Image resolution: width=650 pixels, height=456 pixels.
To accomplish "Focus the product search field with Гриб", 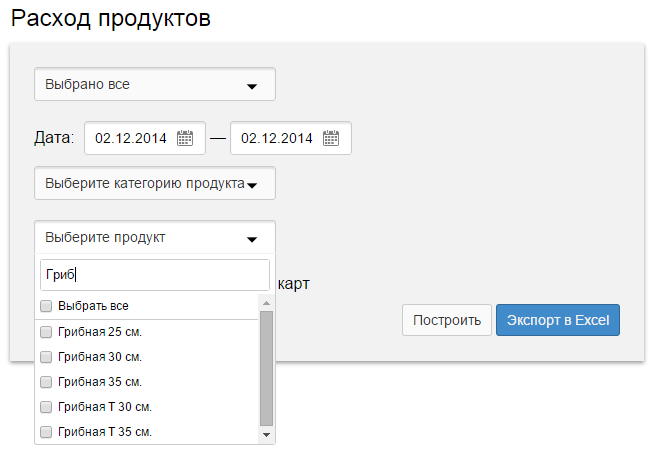I will coord(155,275).
